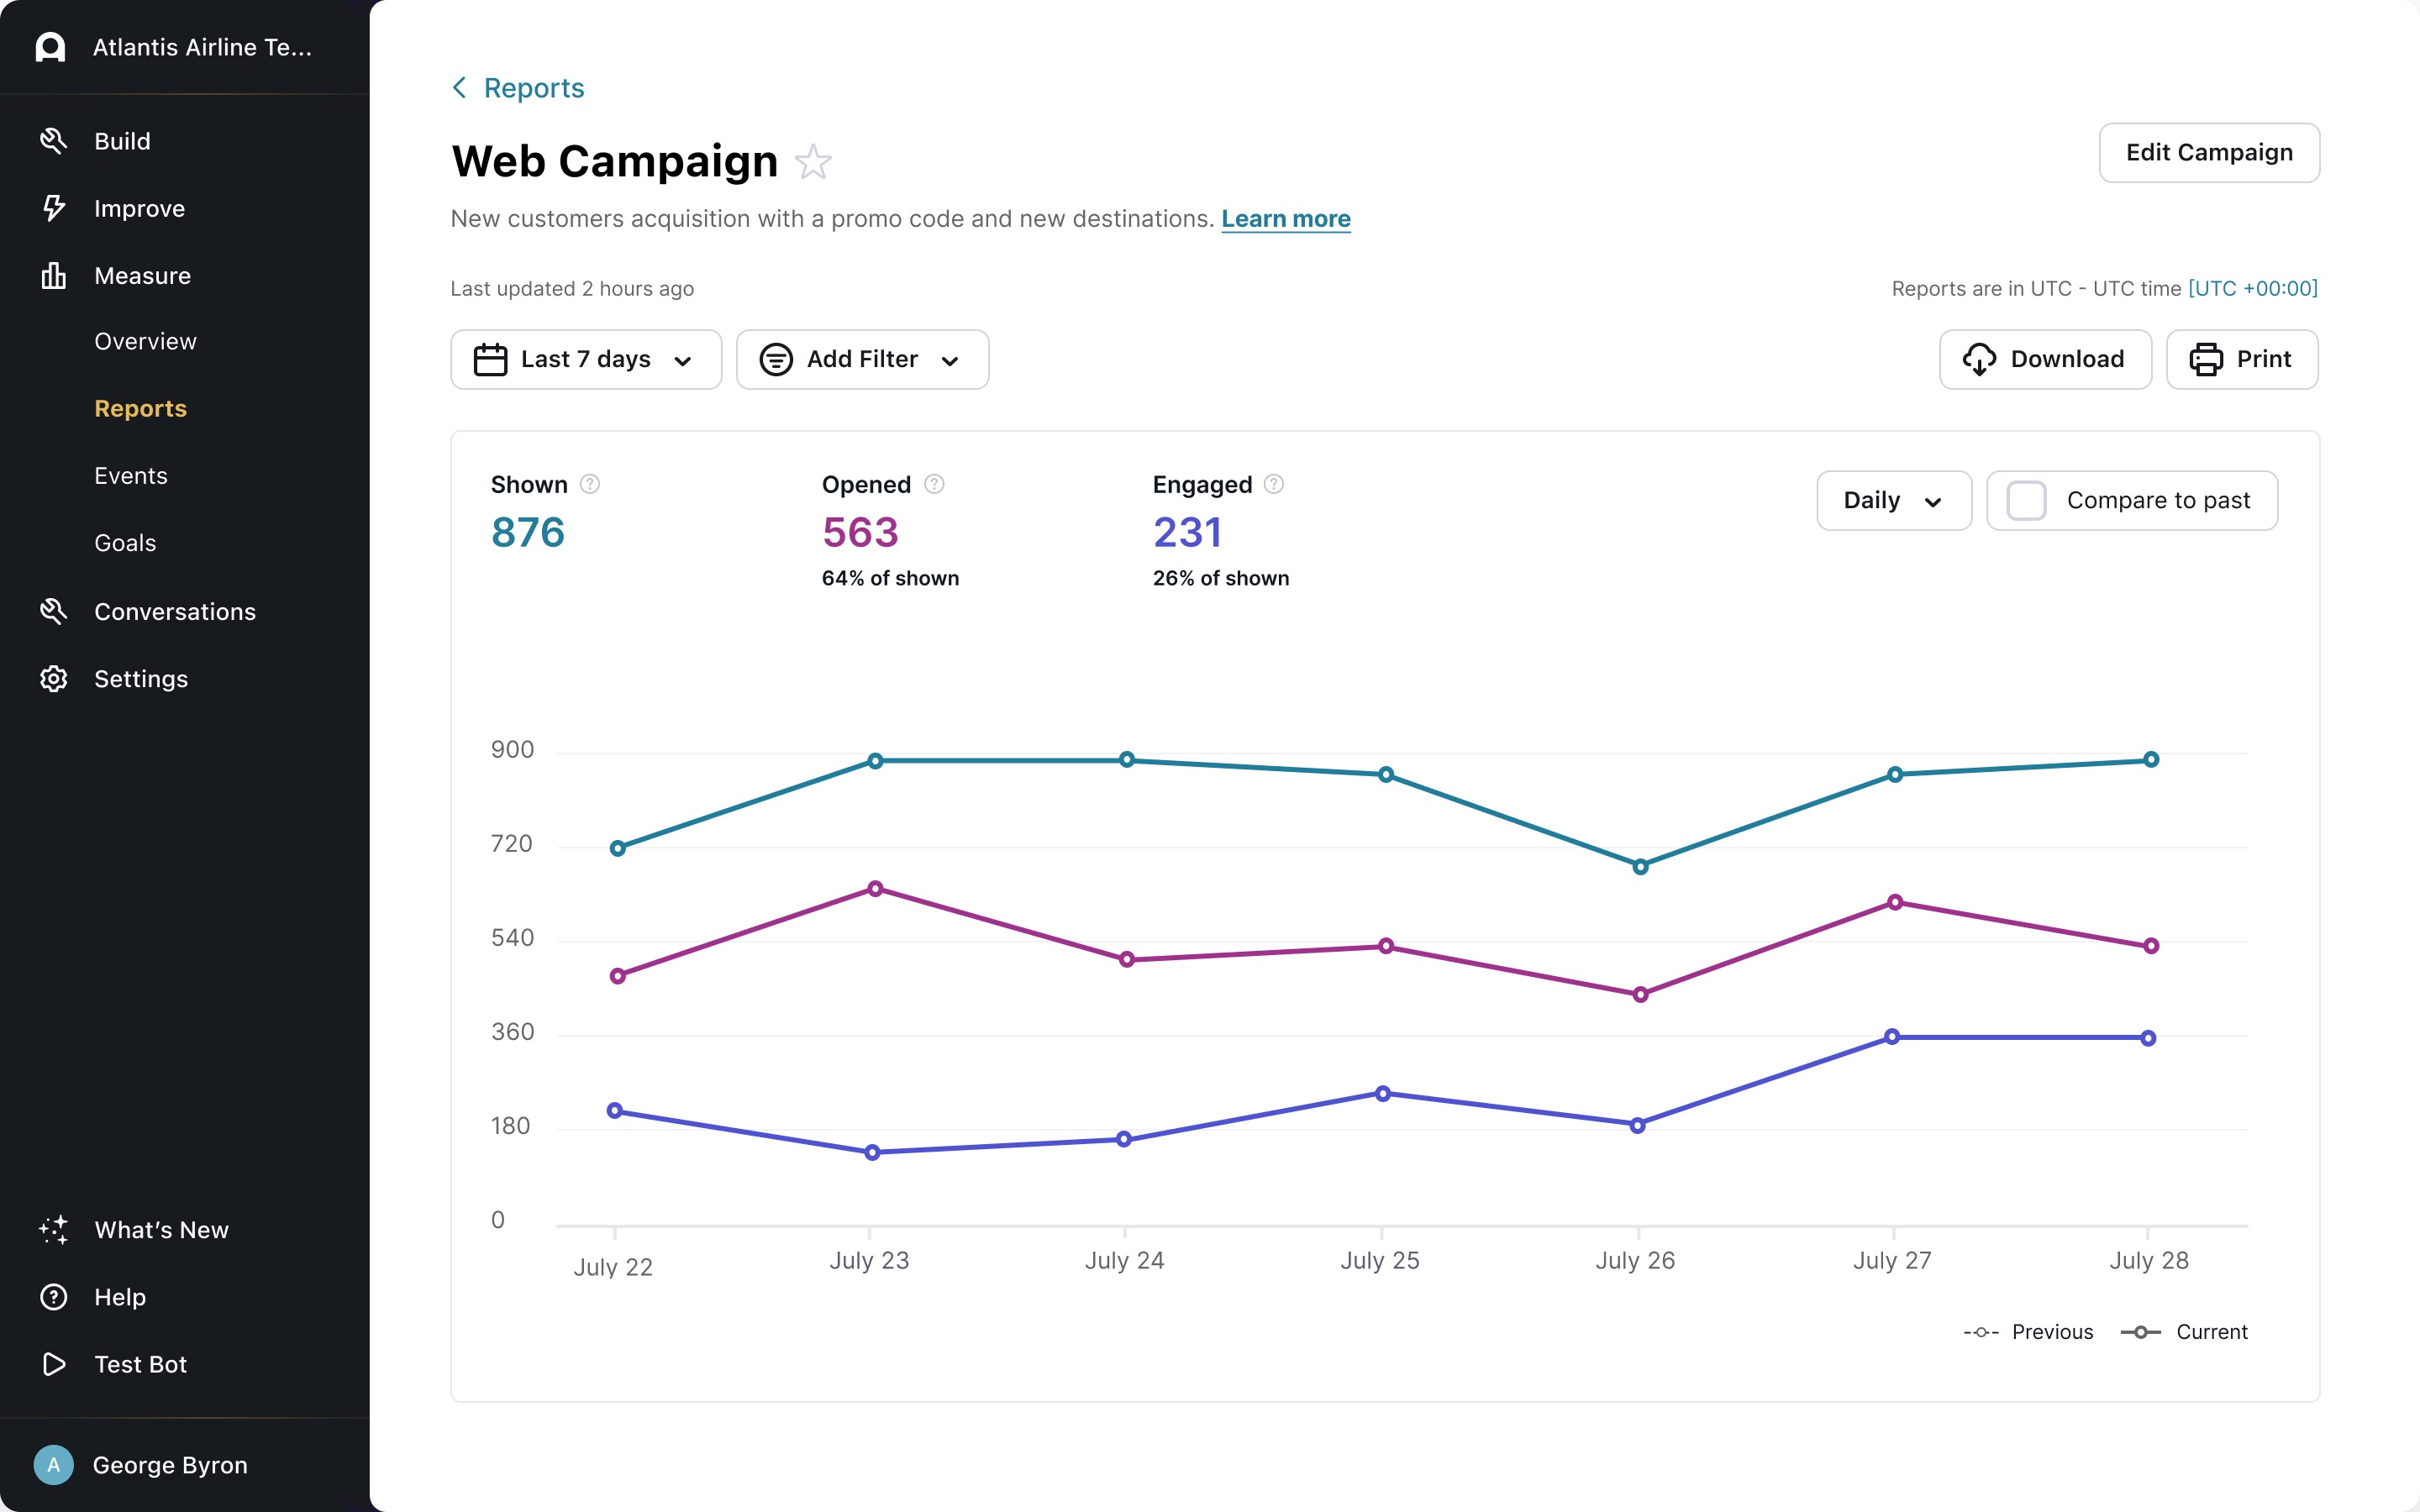Open the Daily interval dropdown
The width and height of the screenshot is (2420, 1512).
tap(1892, 500)
